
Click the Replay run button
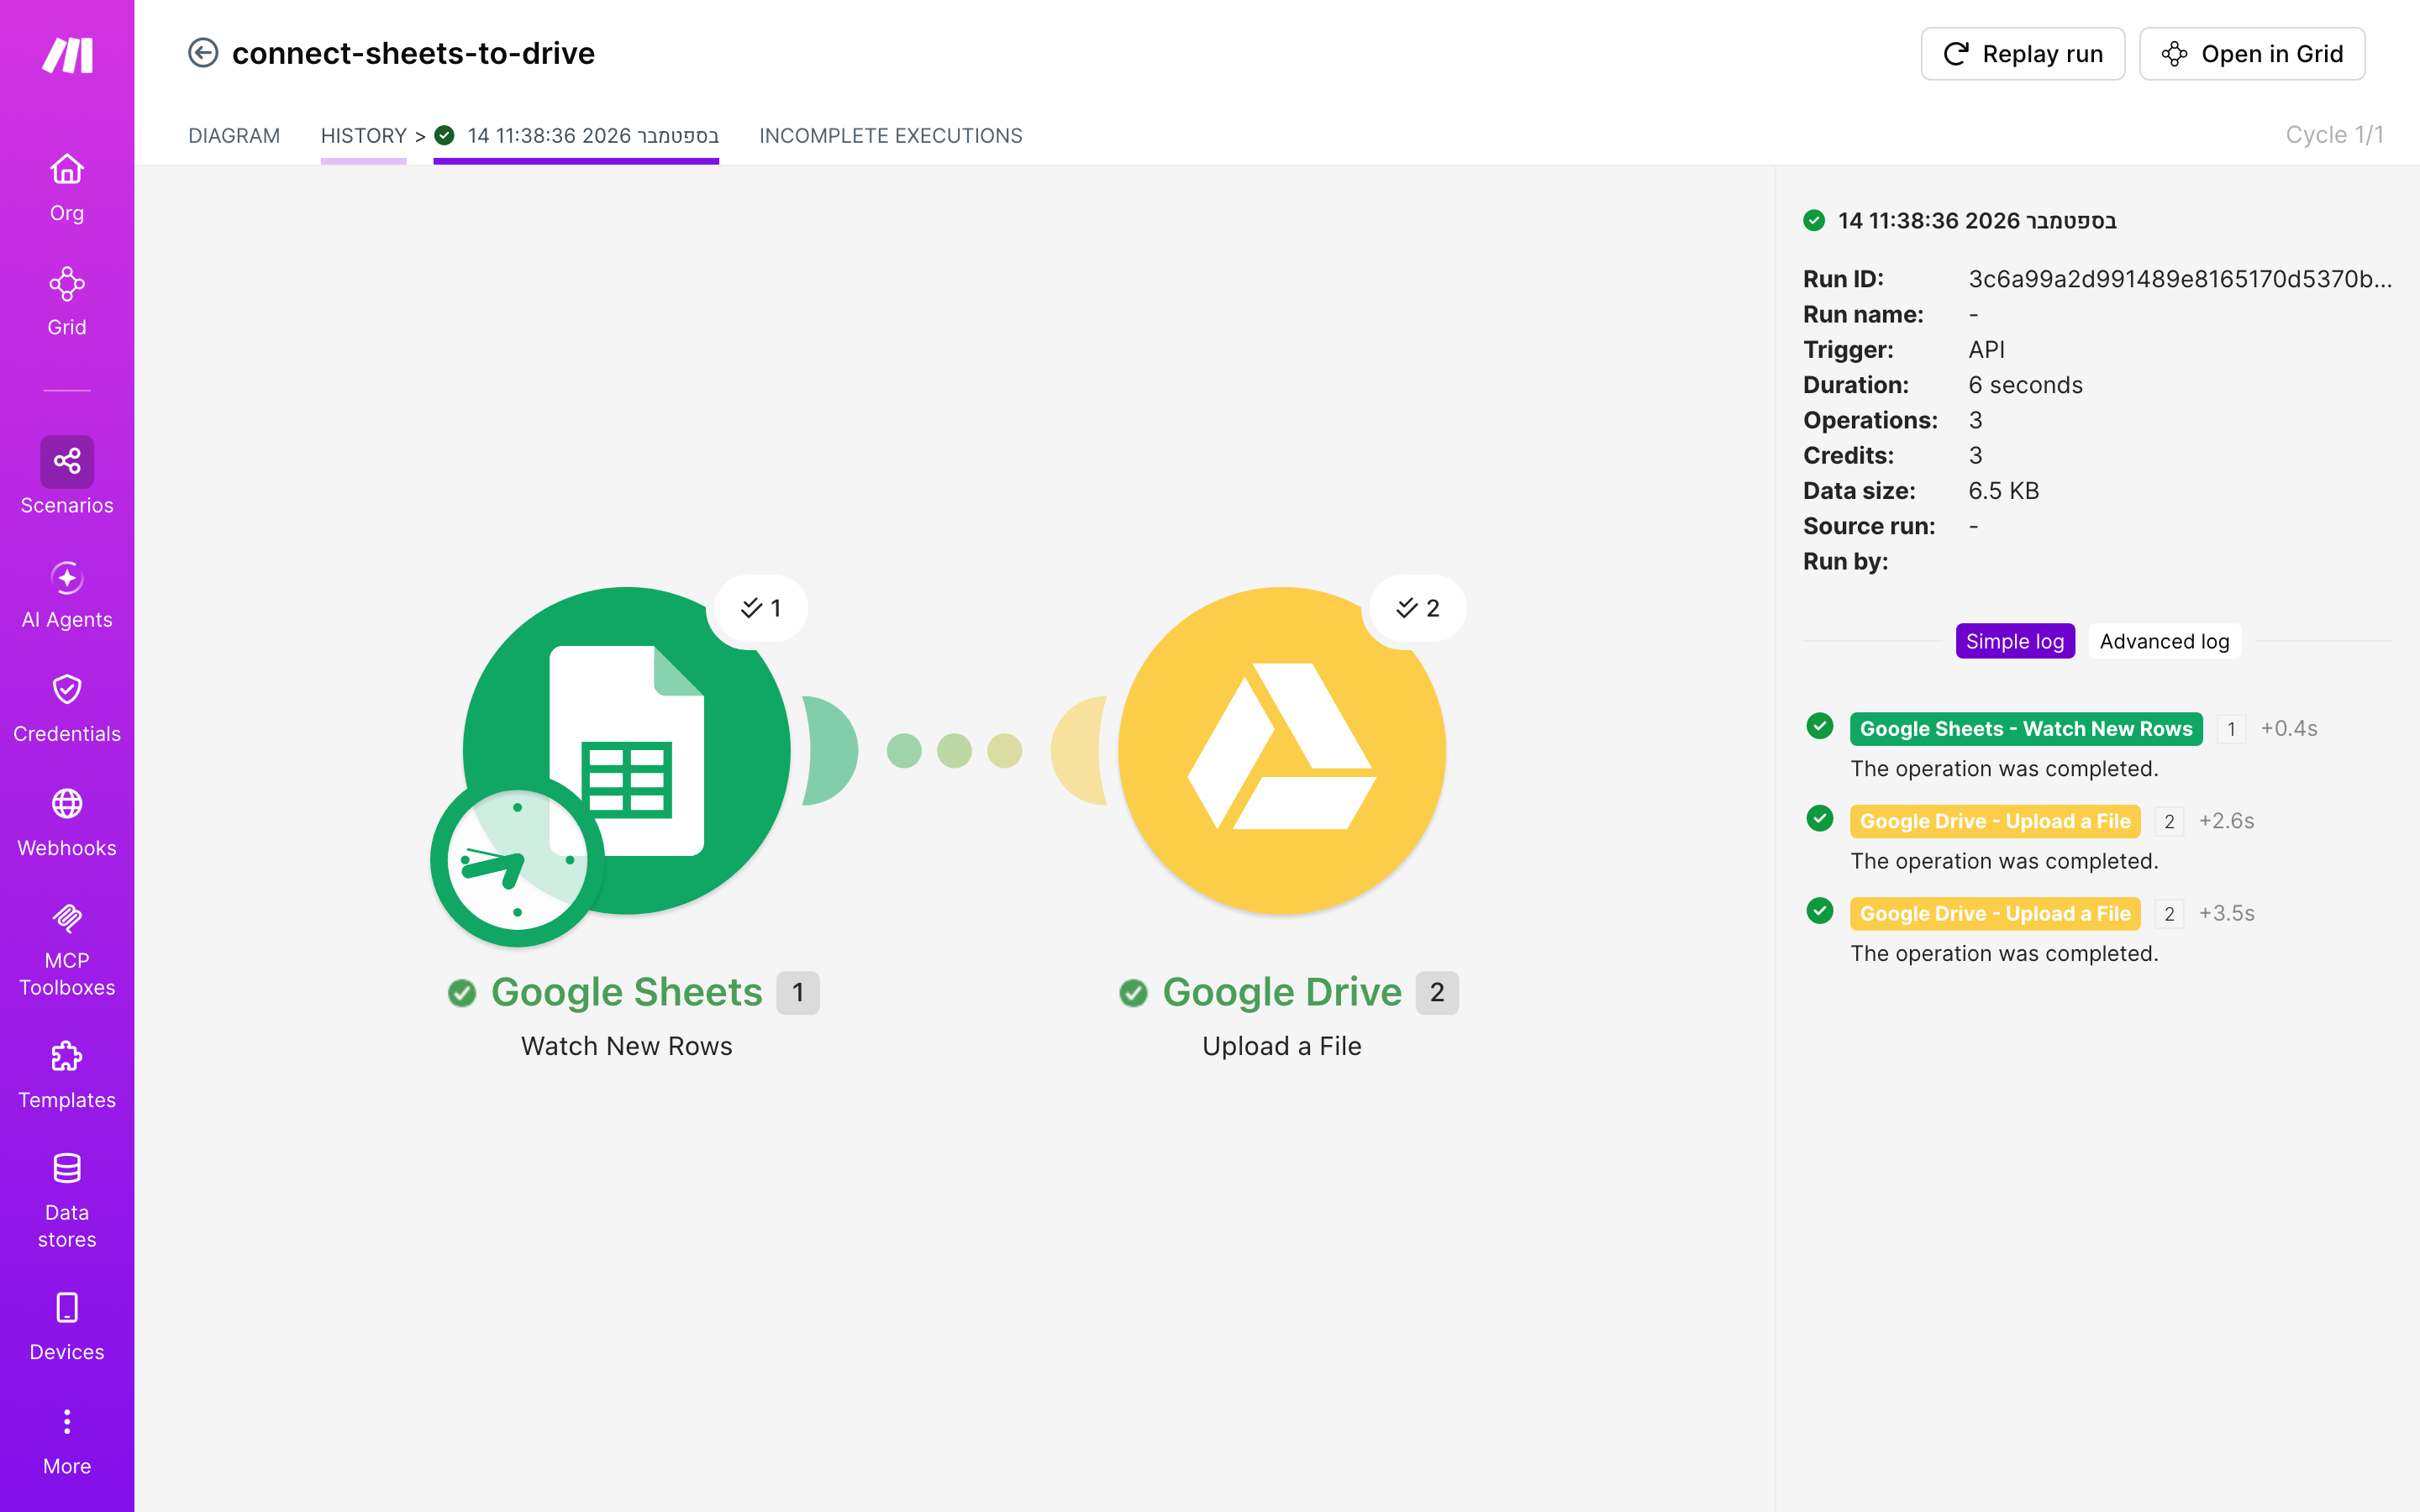point(2022,54)
